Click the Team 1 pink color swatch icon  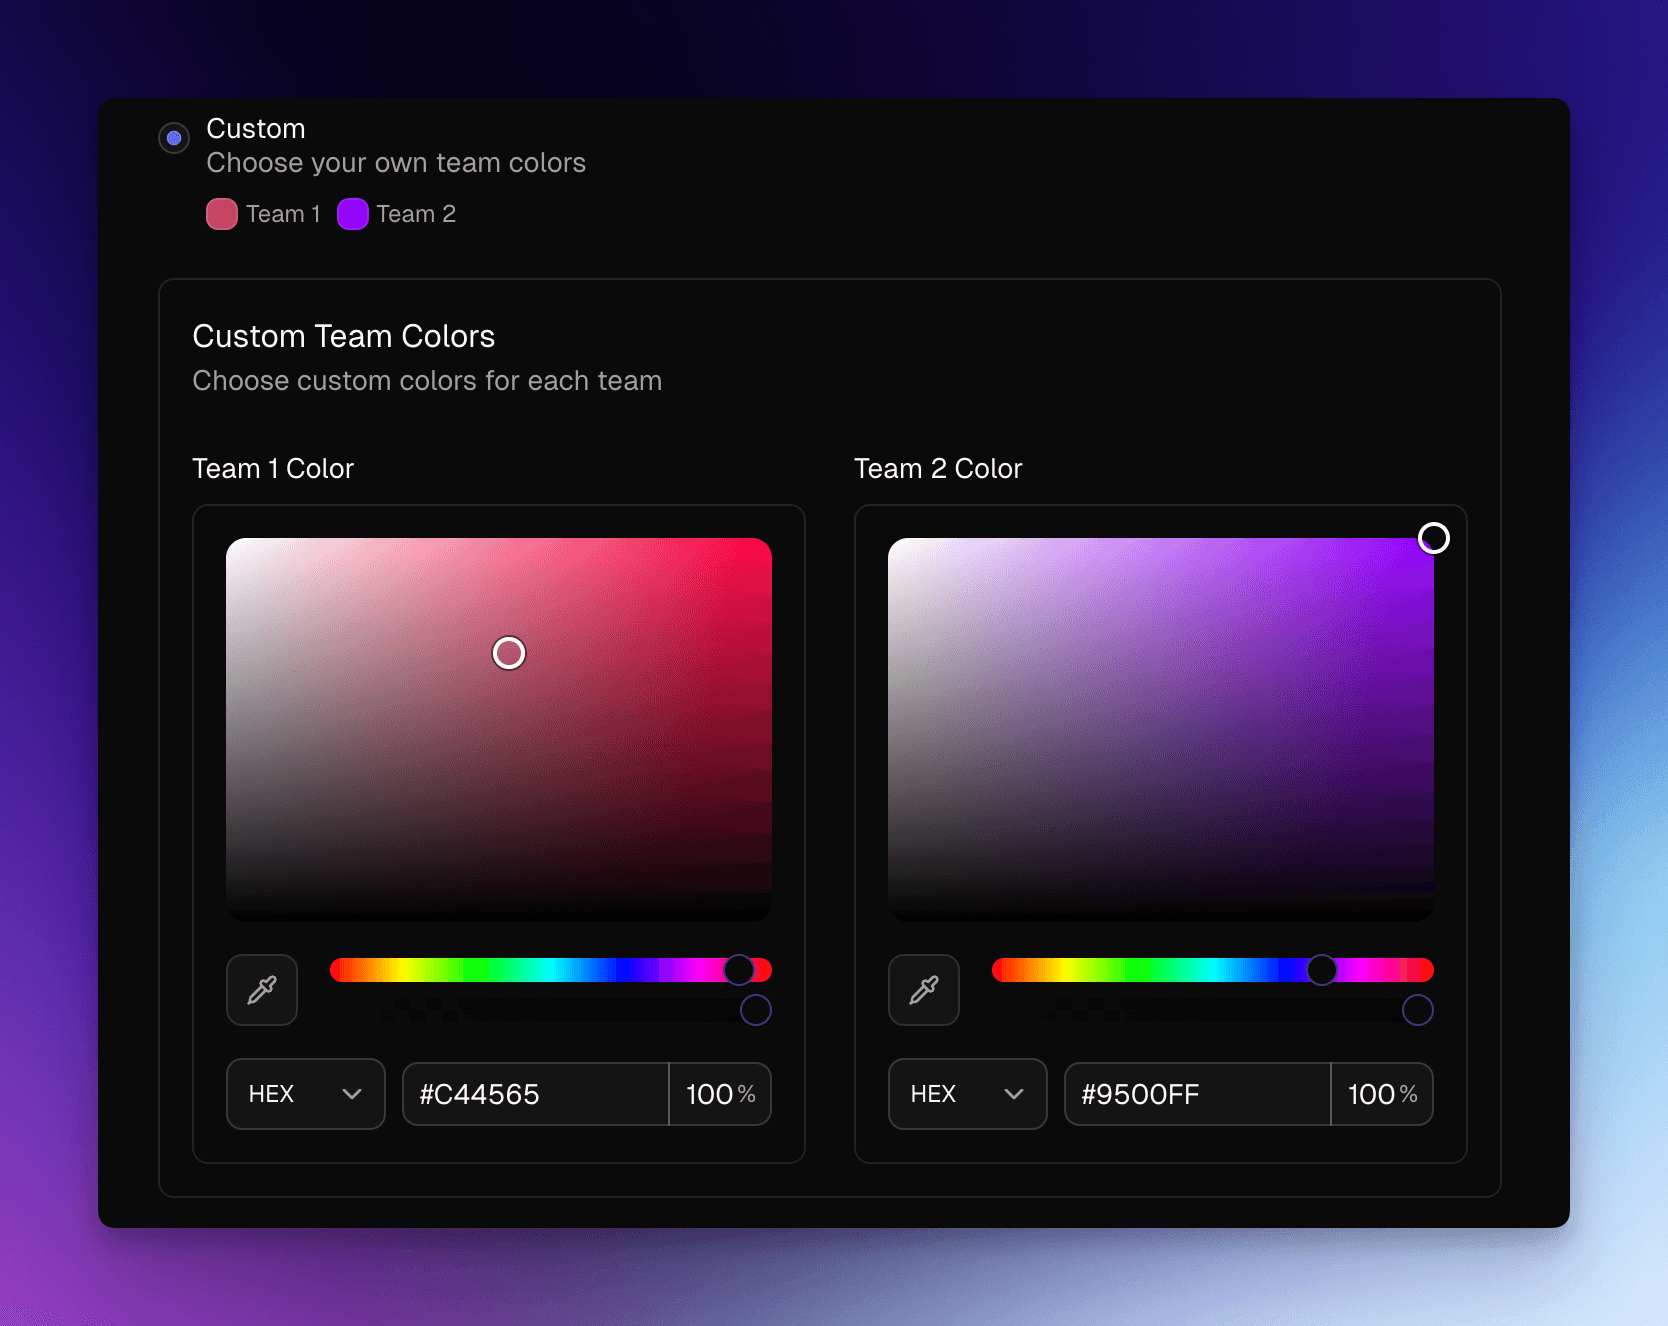coord(221,214)
